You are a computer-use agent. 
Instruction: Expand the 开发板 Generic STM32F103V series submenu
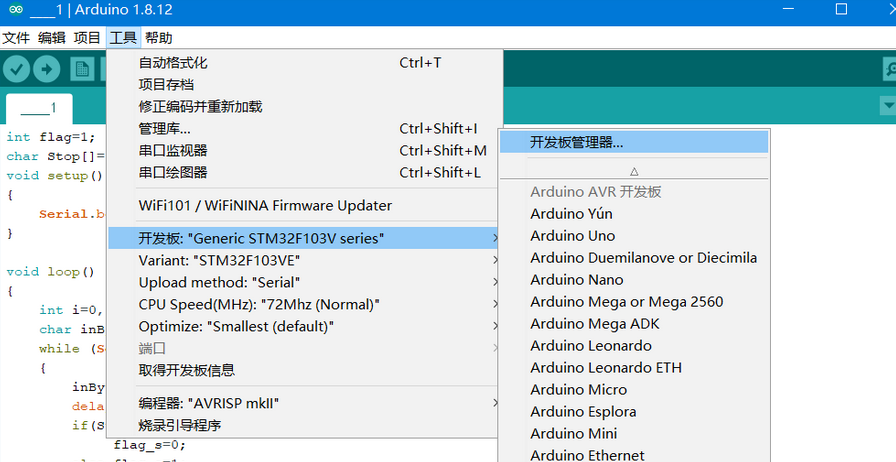pos(305,238)
